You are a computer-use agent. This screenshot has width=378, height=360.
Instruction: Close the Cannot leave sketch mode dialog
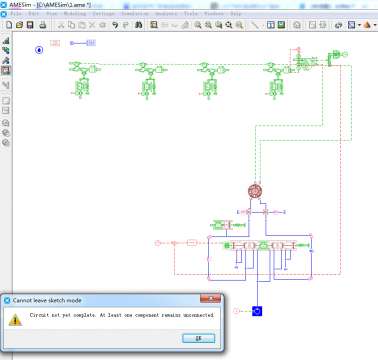pos(210,299)
